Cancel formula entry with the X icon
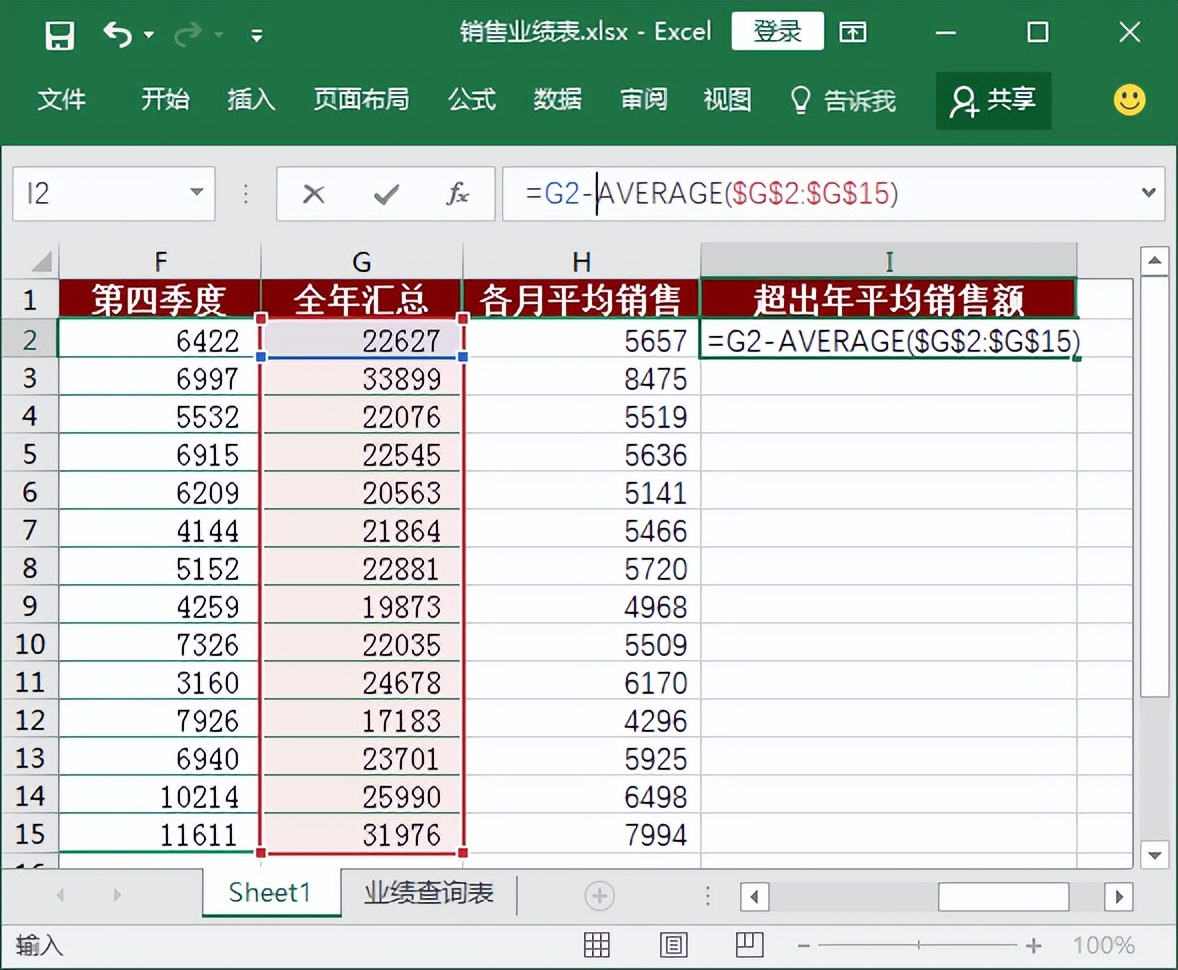The height and width of the screenshot is (970, 1178). 315,193
